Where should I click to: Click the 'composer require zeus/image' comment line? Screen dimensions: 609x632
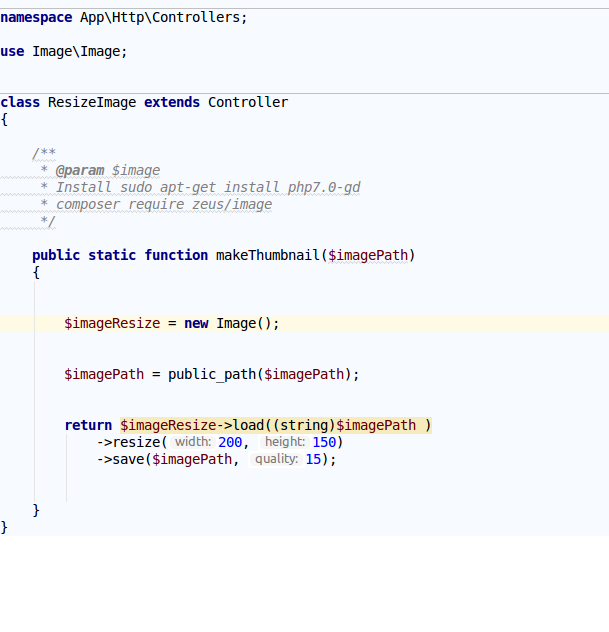click(164, 204)
